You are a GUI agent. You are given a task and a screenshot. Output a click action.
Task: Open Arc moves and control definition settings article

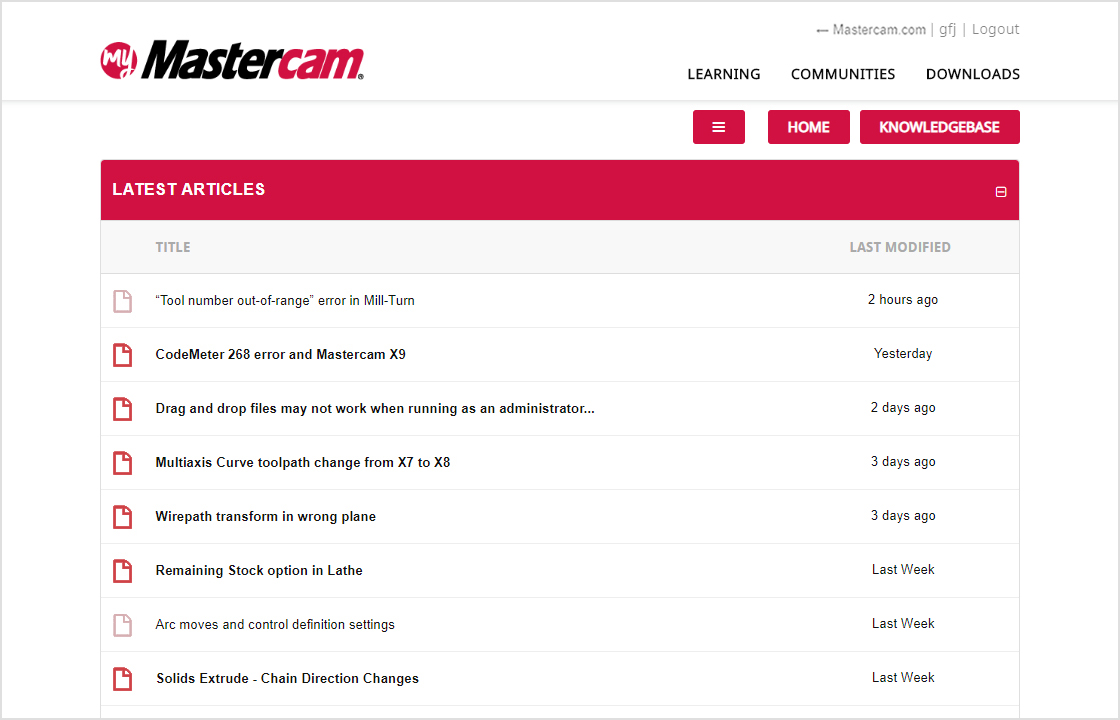click(275, 624)
